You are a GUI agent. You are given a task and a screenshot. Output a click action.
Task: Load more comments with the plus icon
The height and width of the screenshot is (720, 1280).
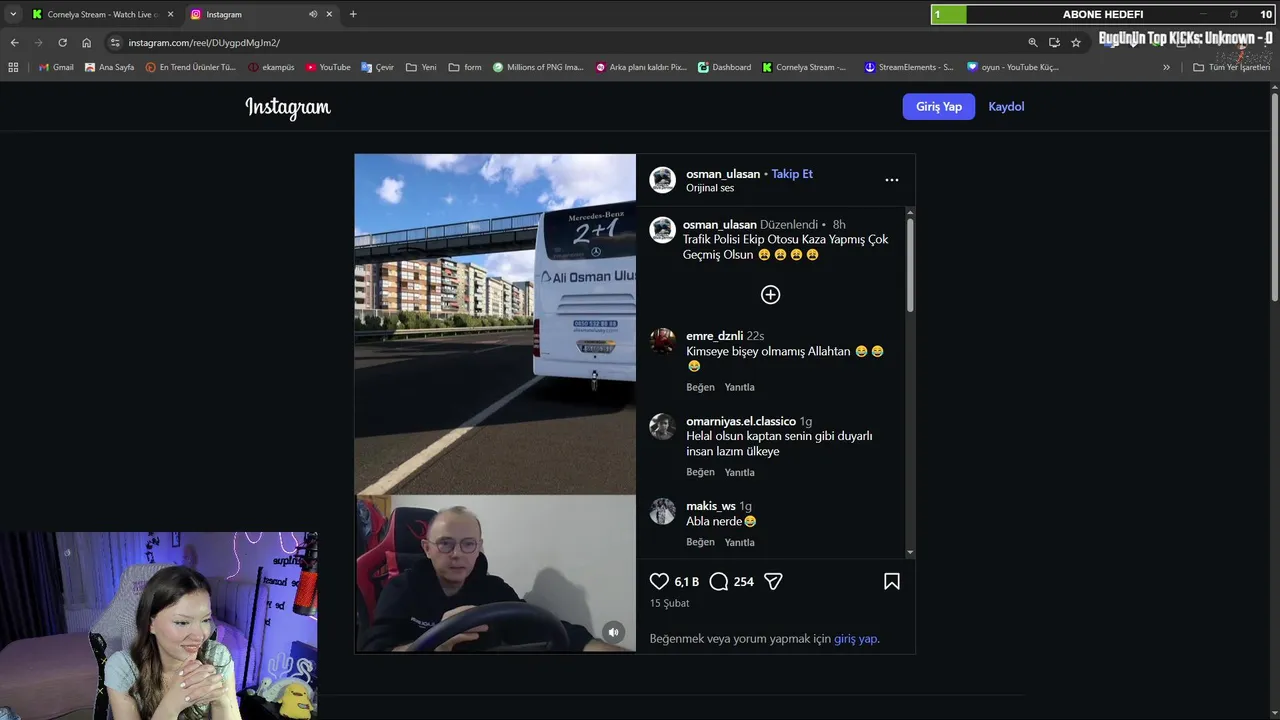point(770,294)
